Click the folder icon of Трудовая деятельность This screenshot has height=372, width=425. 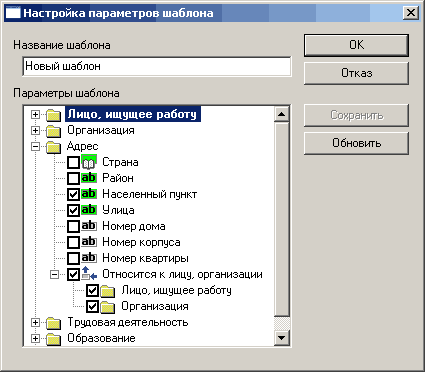[53, 323]
